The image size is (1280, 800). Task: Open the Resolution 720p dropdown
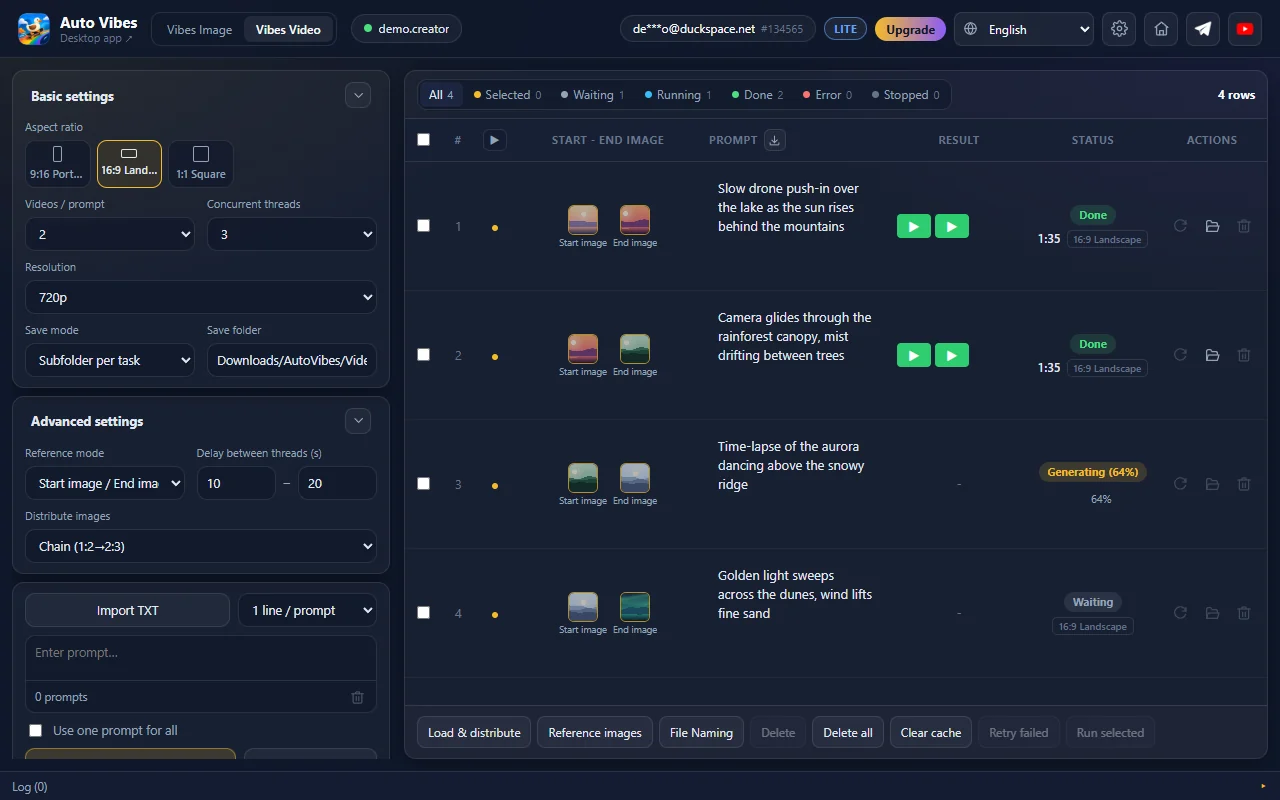[201, 297]
